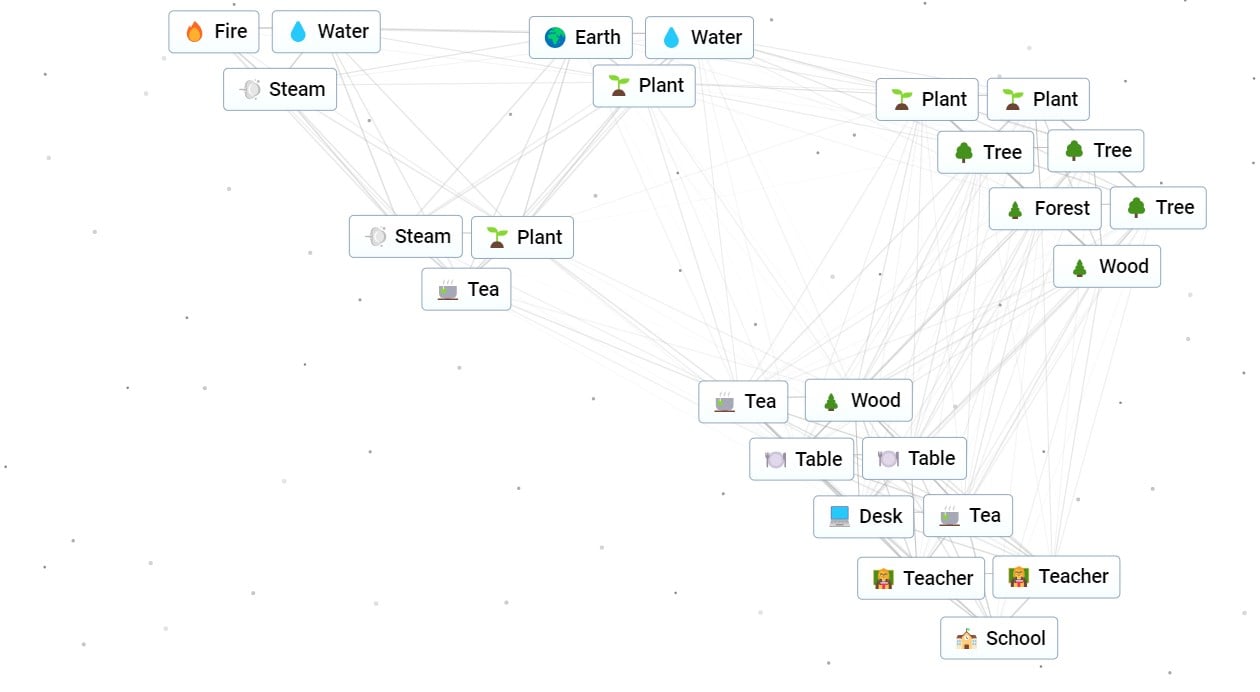Pick the Wood tile right of Tea
This screenshot has width=1260, height=692.
(858, 401)
